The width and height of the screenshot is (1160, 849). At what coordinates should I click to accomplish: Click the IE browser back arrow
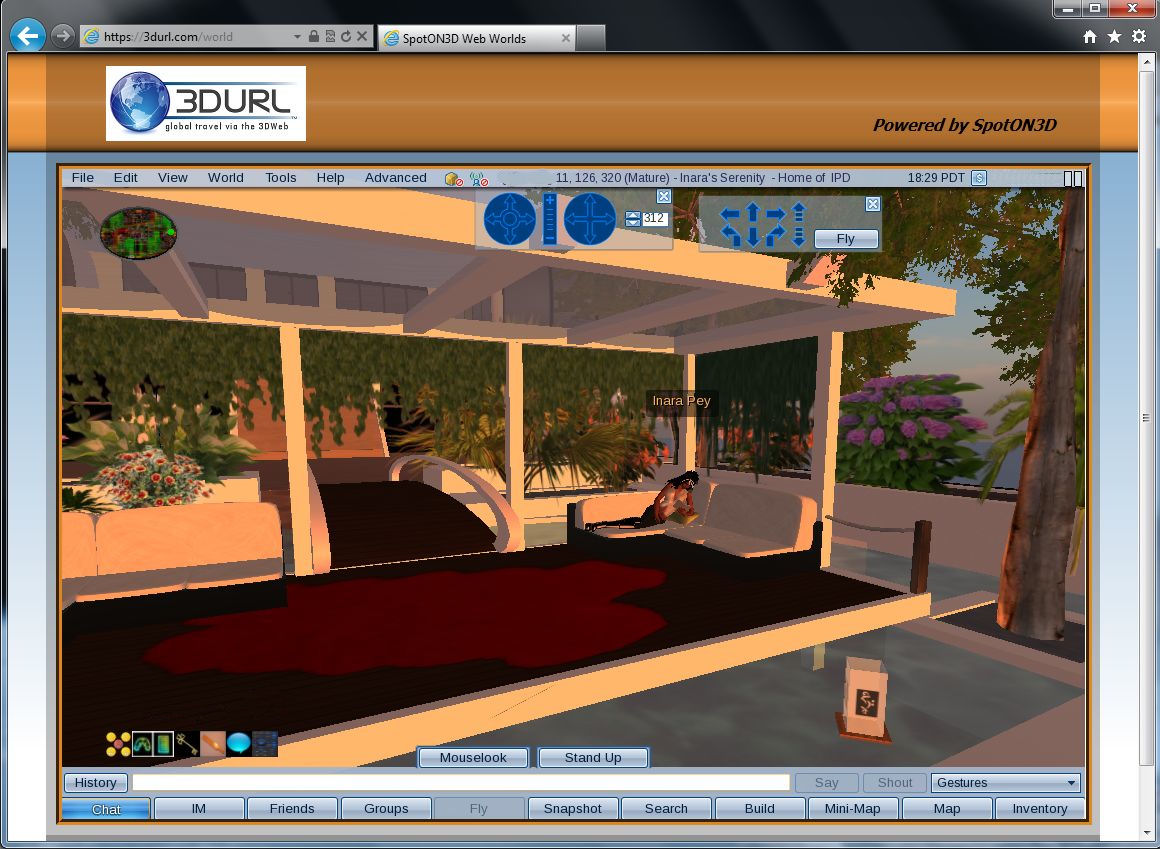[27, 37]
